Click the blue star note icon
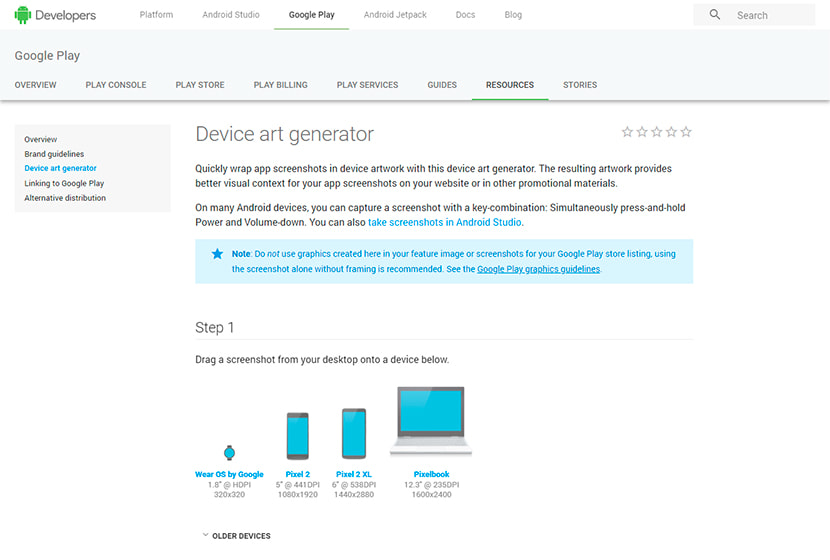The width and height of the screenshot is (830, 560). 217,254
